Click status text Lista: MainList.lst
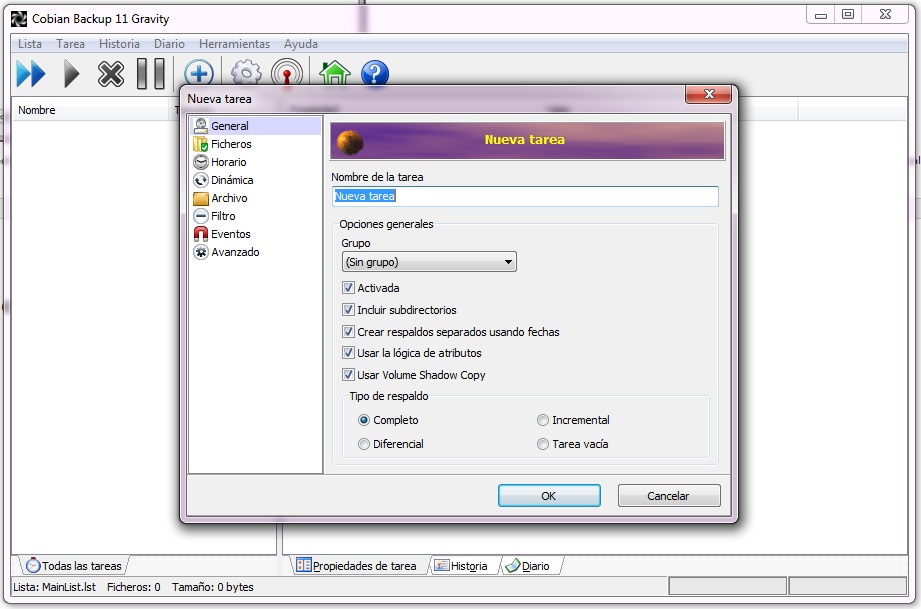The image size is (921, 609). [55, 587]
